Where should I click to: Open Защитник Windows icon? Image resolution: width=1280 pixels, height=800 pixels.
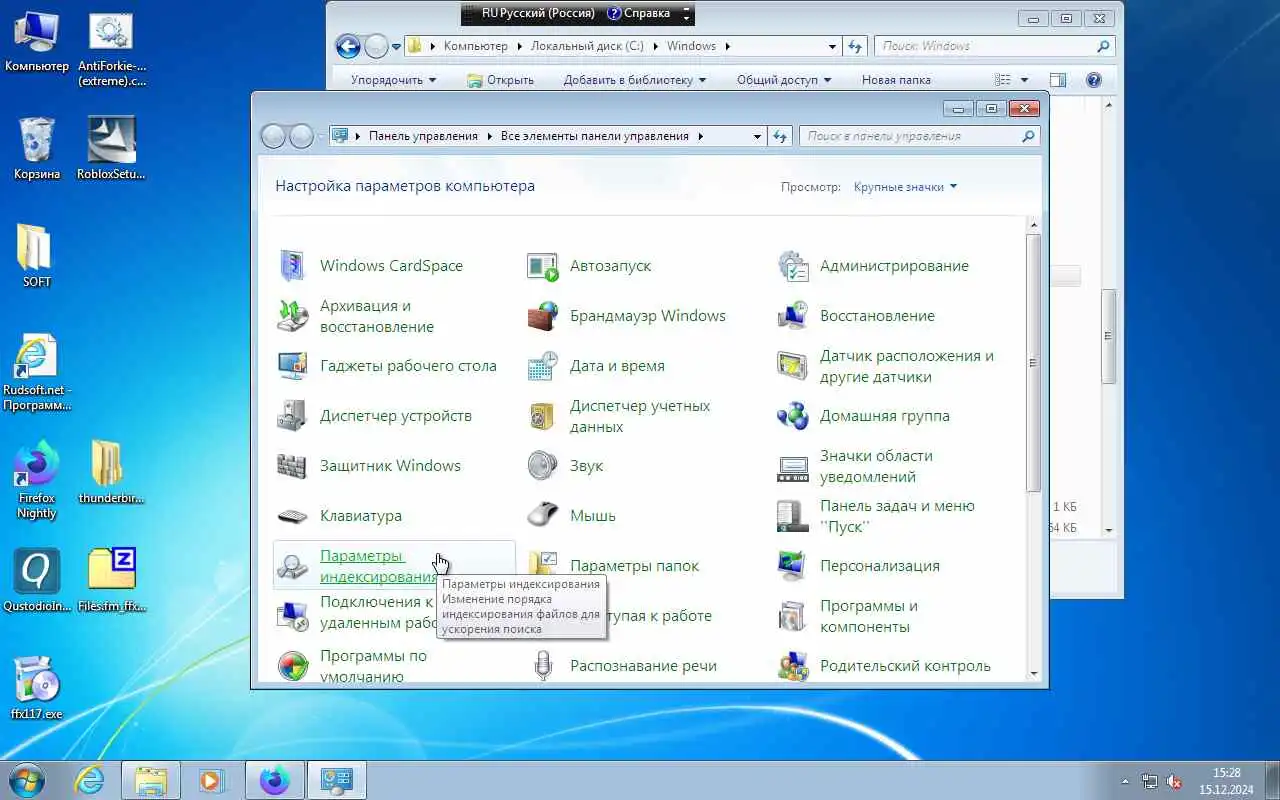pos(292,466)
